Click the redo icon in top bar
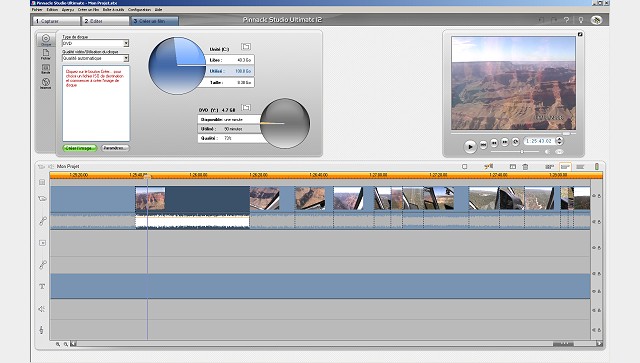 (554, 20)
